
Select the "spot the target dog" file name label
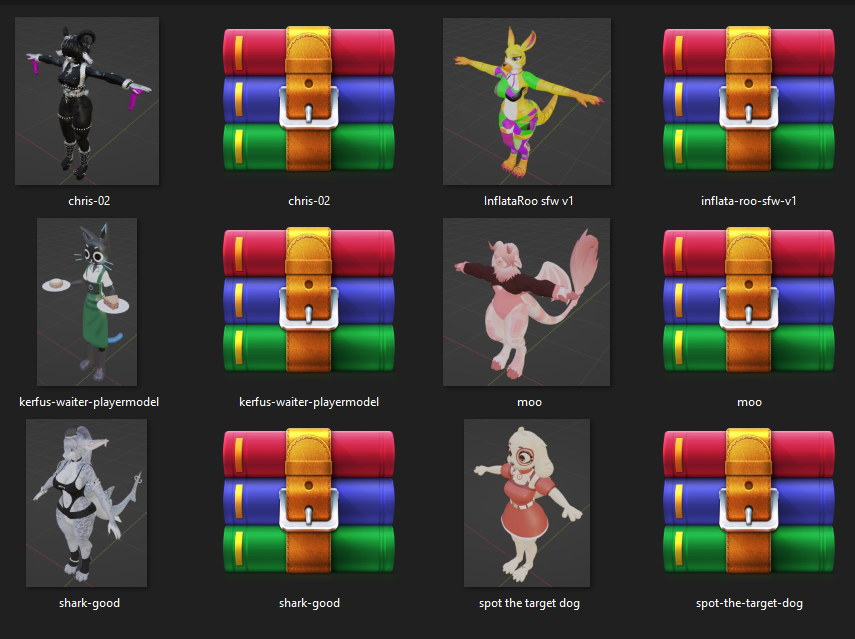tap(529, 603)
